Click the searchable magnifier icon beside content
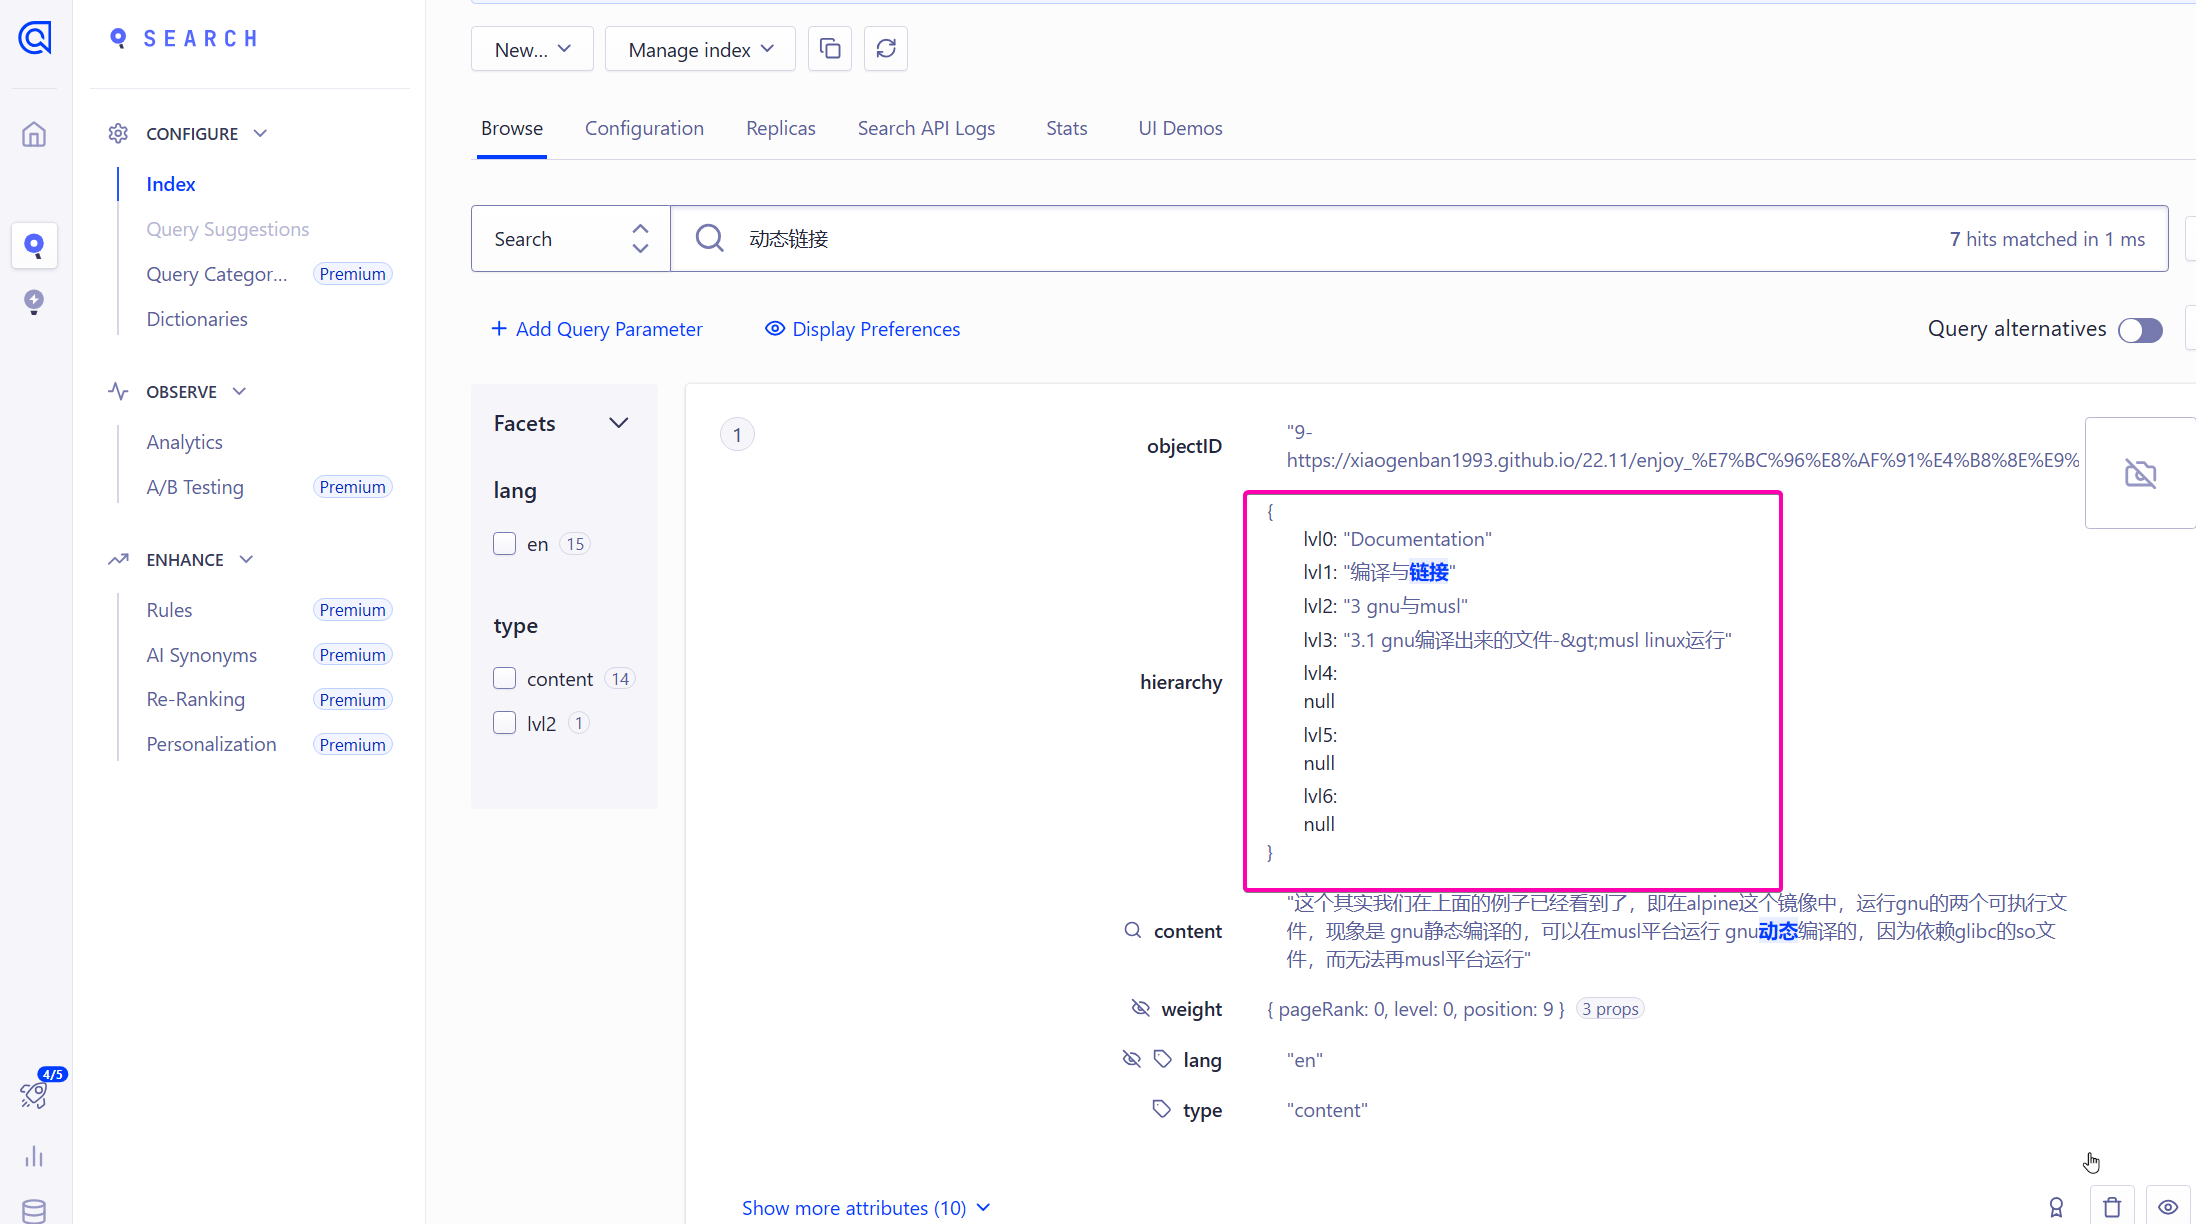 1132,930
